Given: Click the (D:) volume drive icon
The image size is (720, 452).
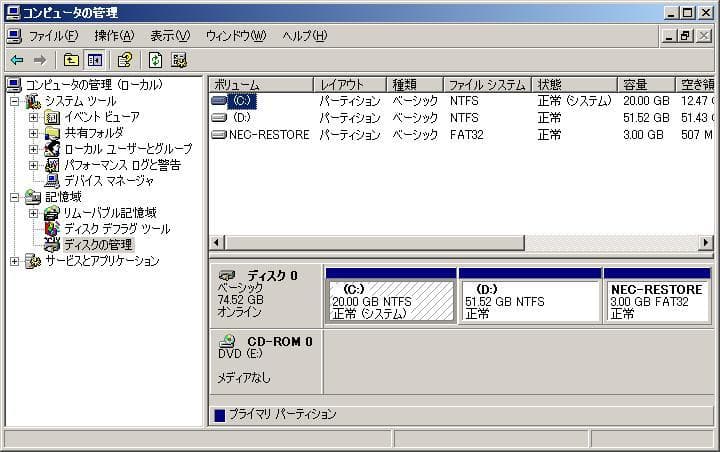Looking at the screenshot, I should point(219,118).
